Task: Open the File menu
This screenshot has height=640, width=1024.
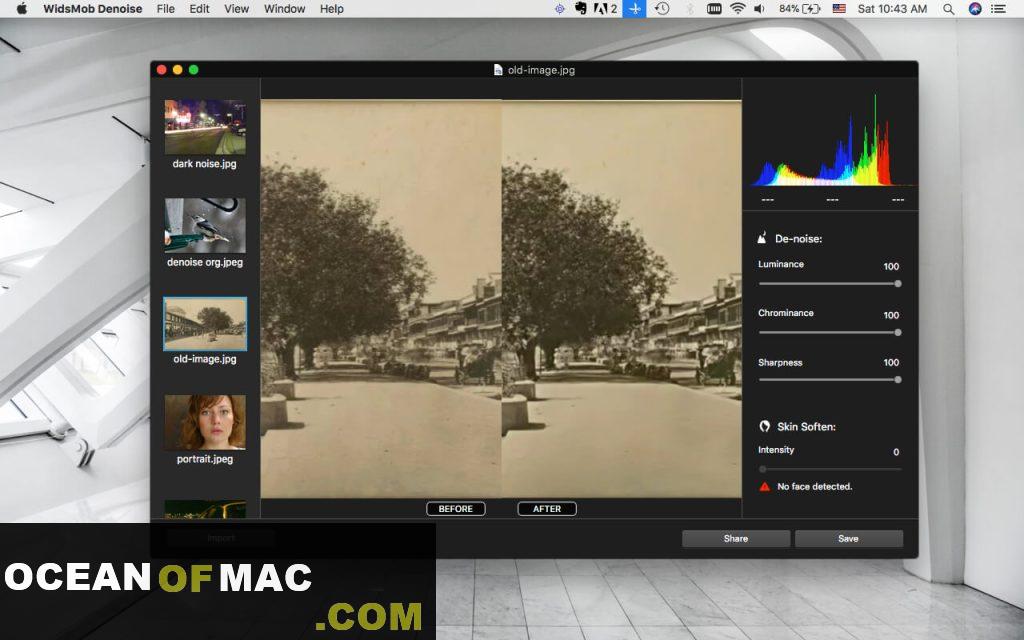Action: (x=165, y=8)
